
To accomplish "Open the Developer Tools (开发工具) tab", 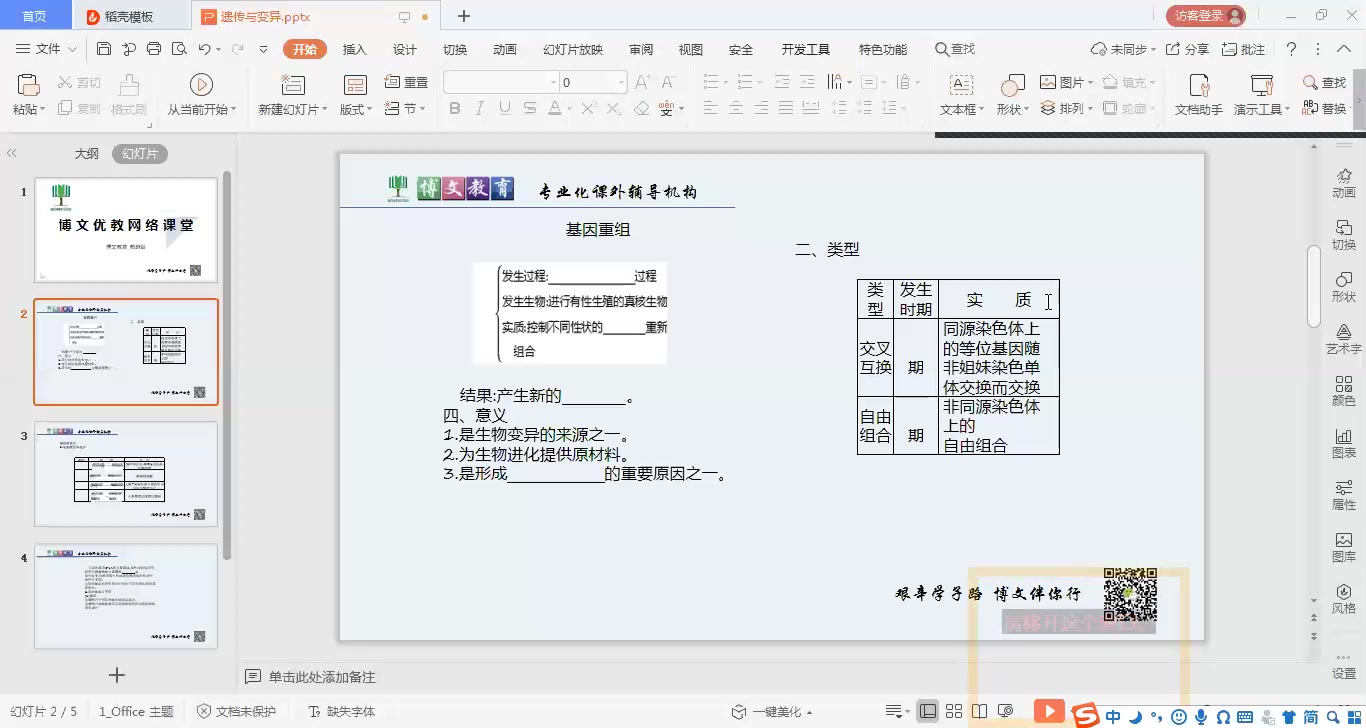I will point(806,49).
